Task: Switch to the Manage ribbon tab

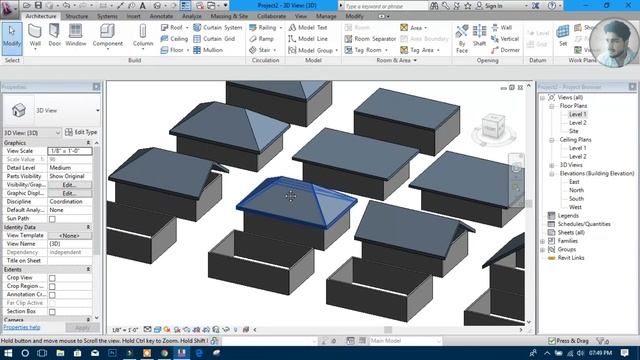Action: coord(326,16)
